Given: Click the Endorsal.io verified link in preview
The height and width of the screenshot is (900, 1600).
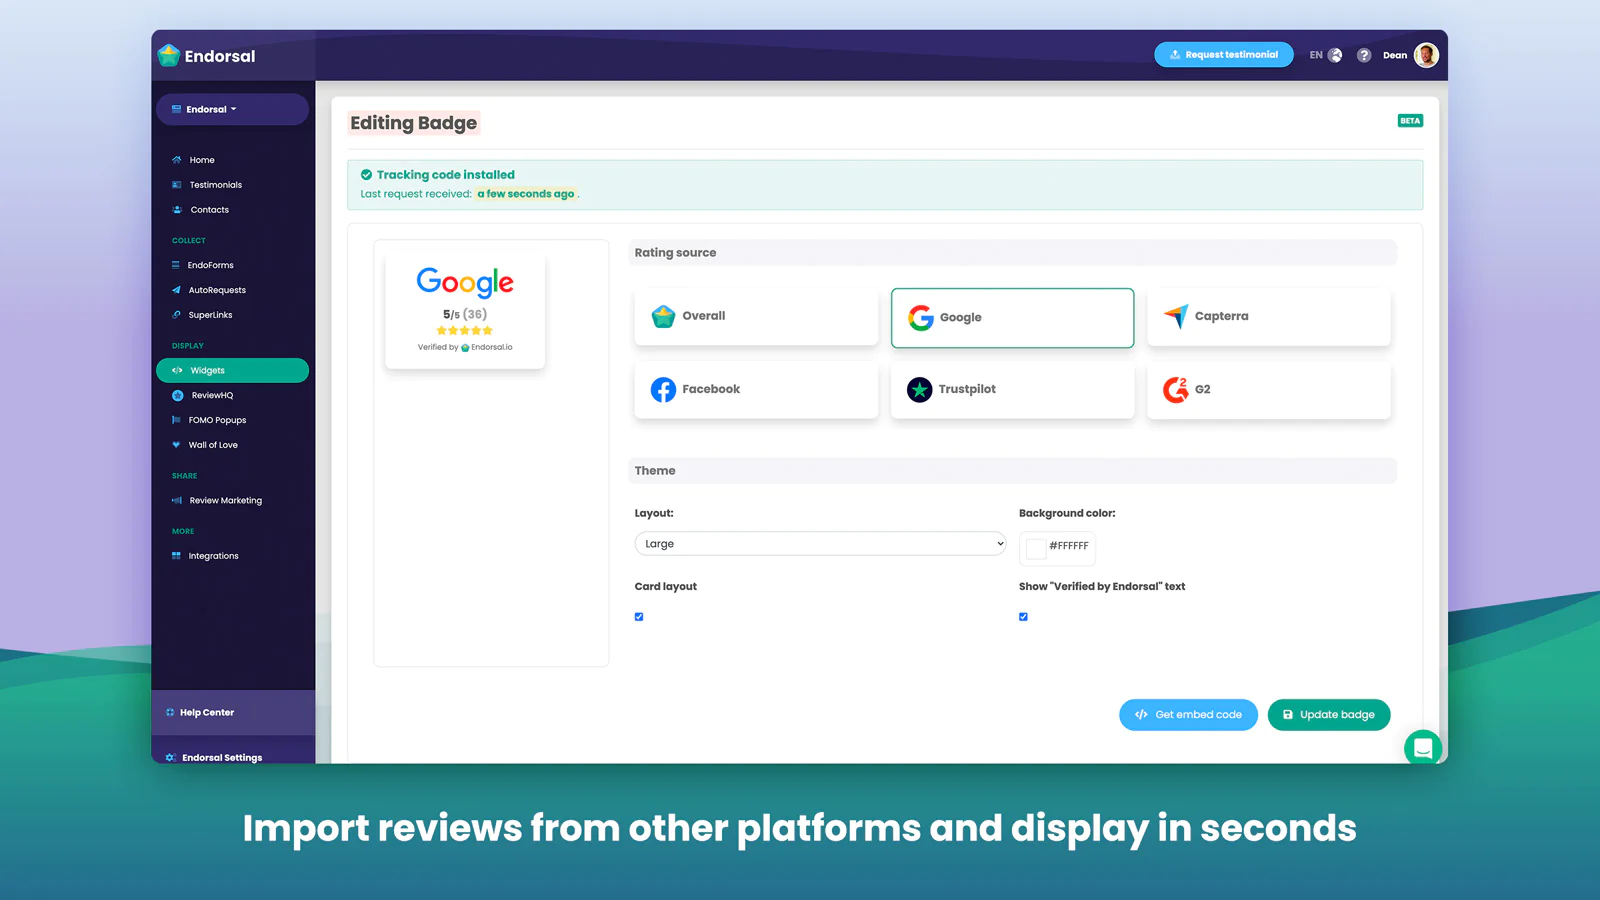Looking at the screenshot, I should [486, 347].
